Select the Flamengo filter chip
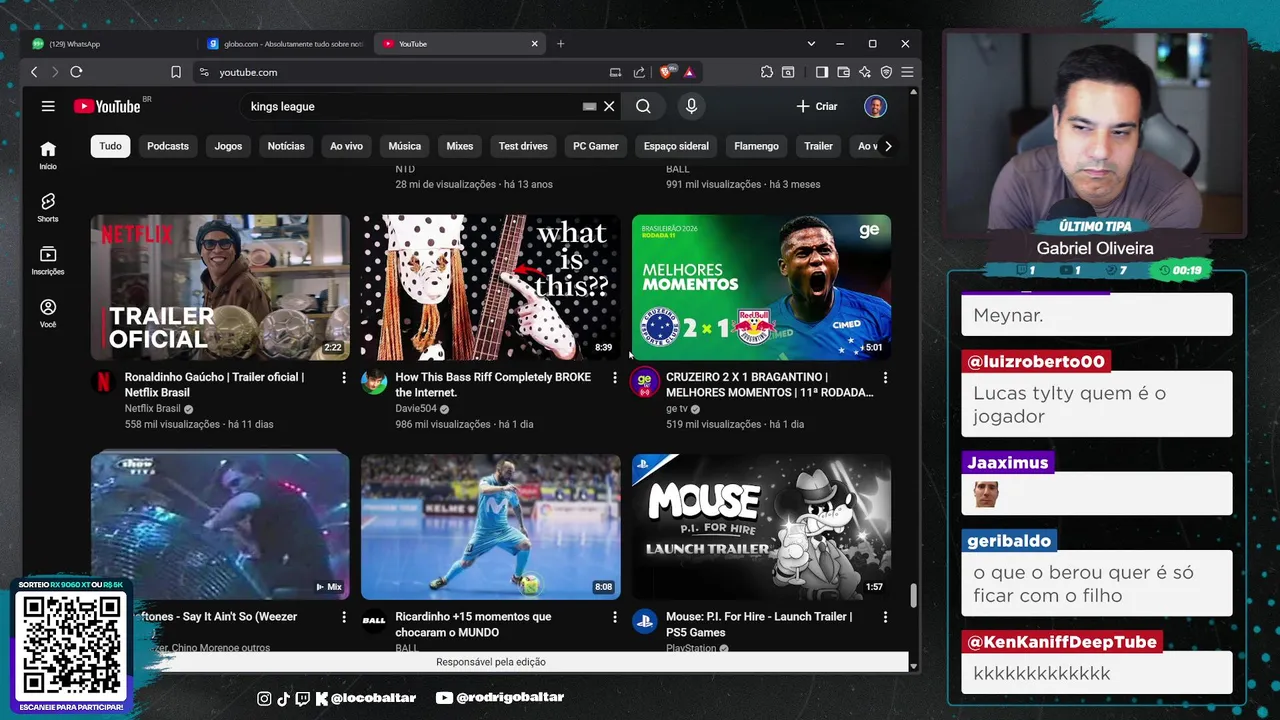 pyautogui.click(x=756, y=146)
